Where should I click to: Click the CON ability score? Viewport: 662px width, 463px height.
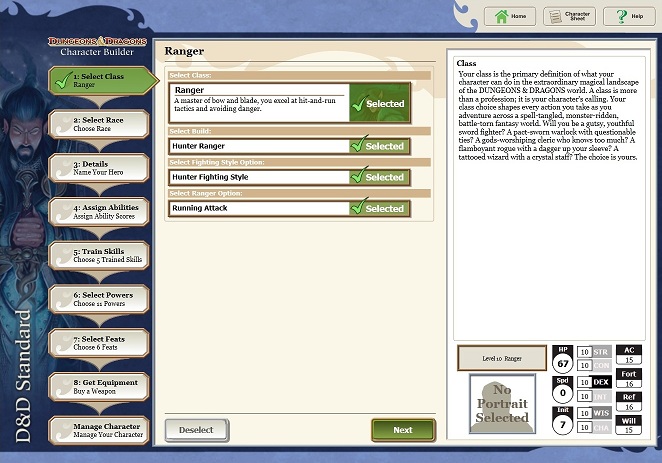[594, 366]
